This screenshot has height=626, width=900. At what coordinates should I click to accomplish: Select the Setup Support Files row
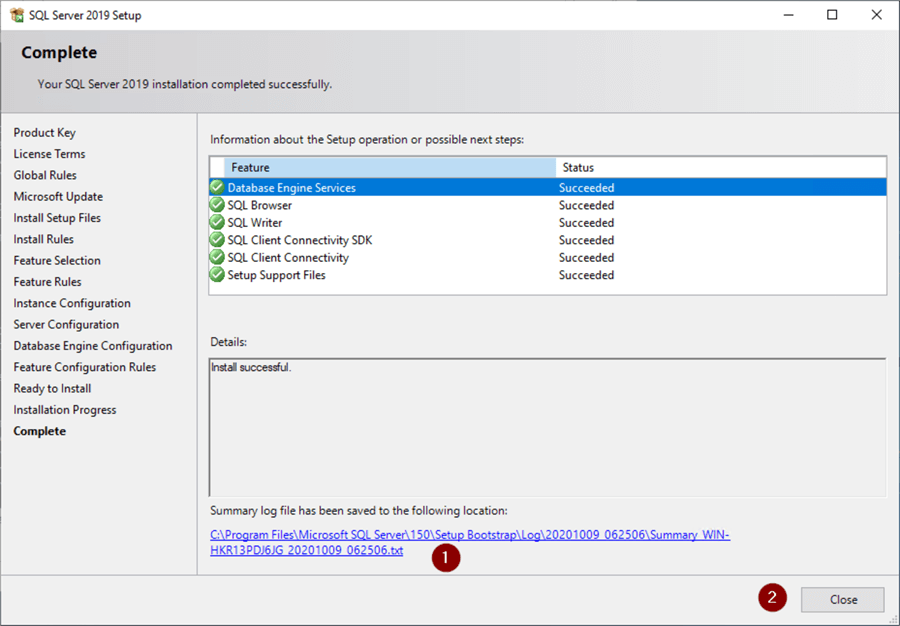(548, 275)
